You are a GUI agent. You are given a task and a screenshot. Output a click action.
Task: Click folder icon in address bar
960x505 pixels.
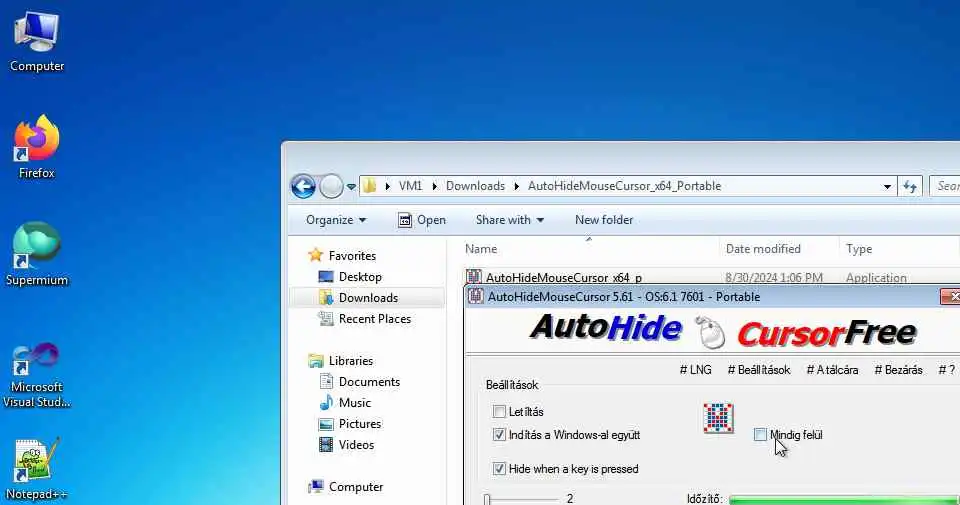coord(369,185)
